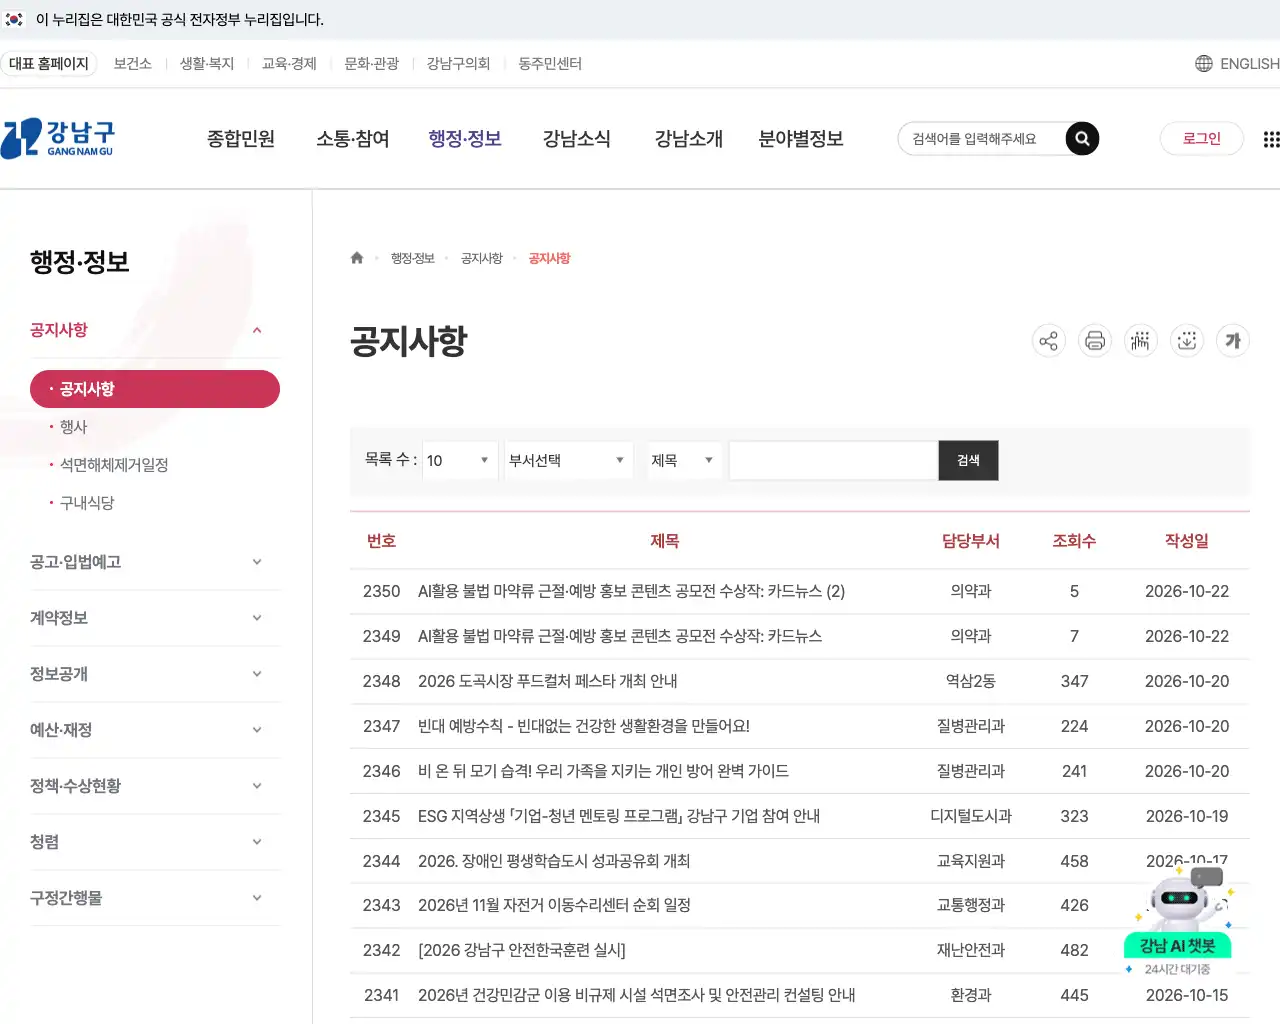Click the header search input field
This screenshot has height=1024, width=1280.
[x=982, y=139]
